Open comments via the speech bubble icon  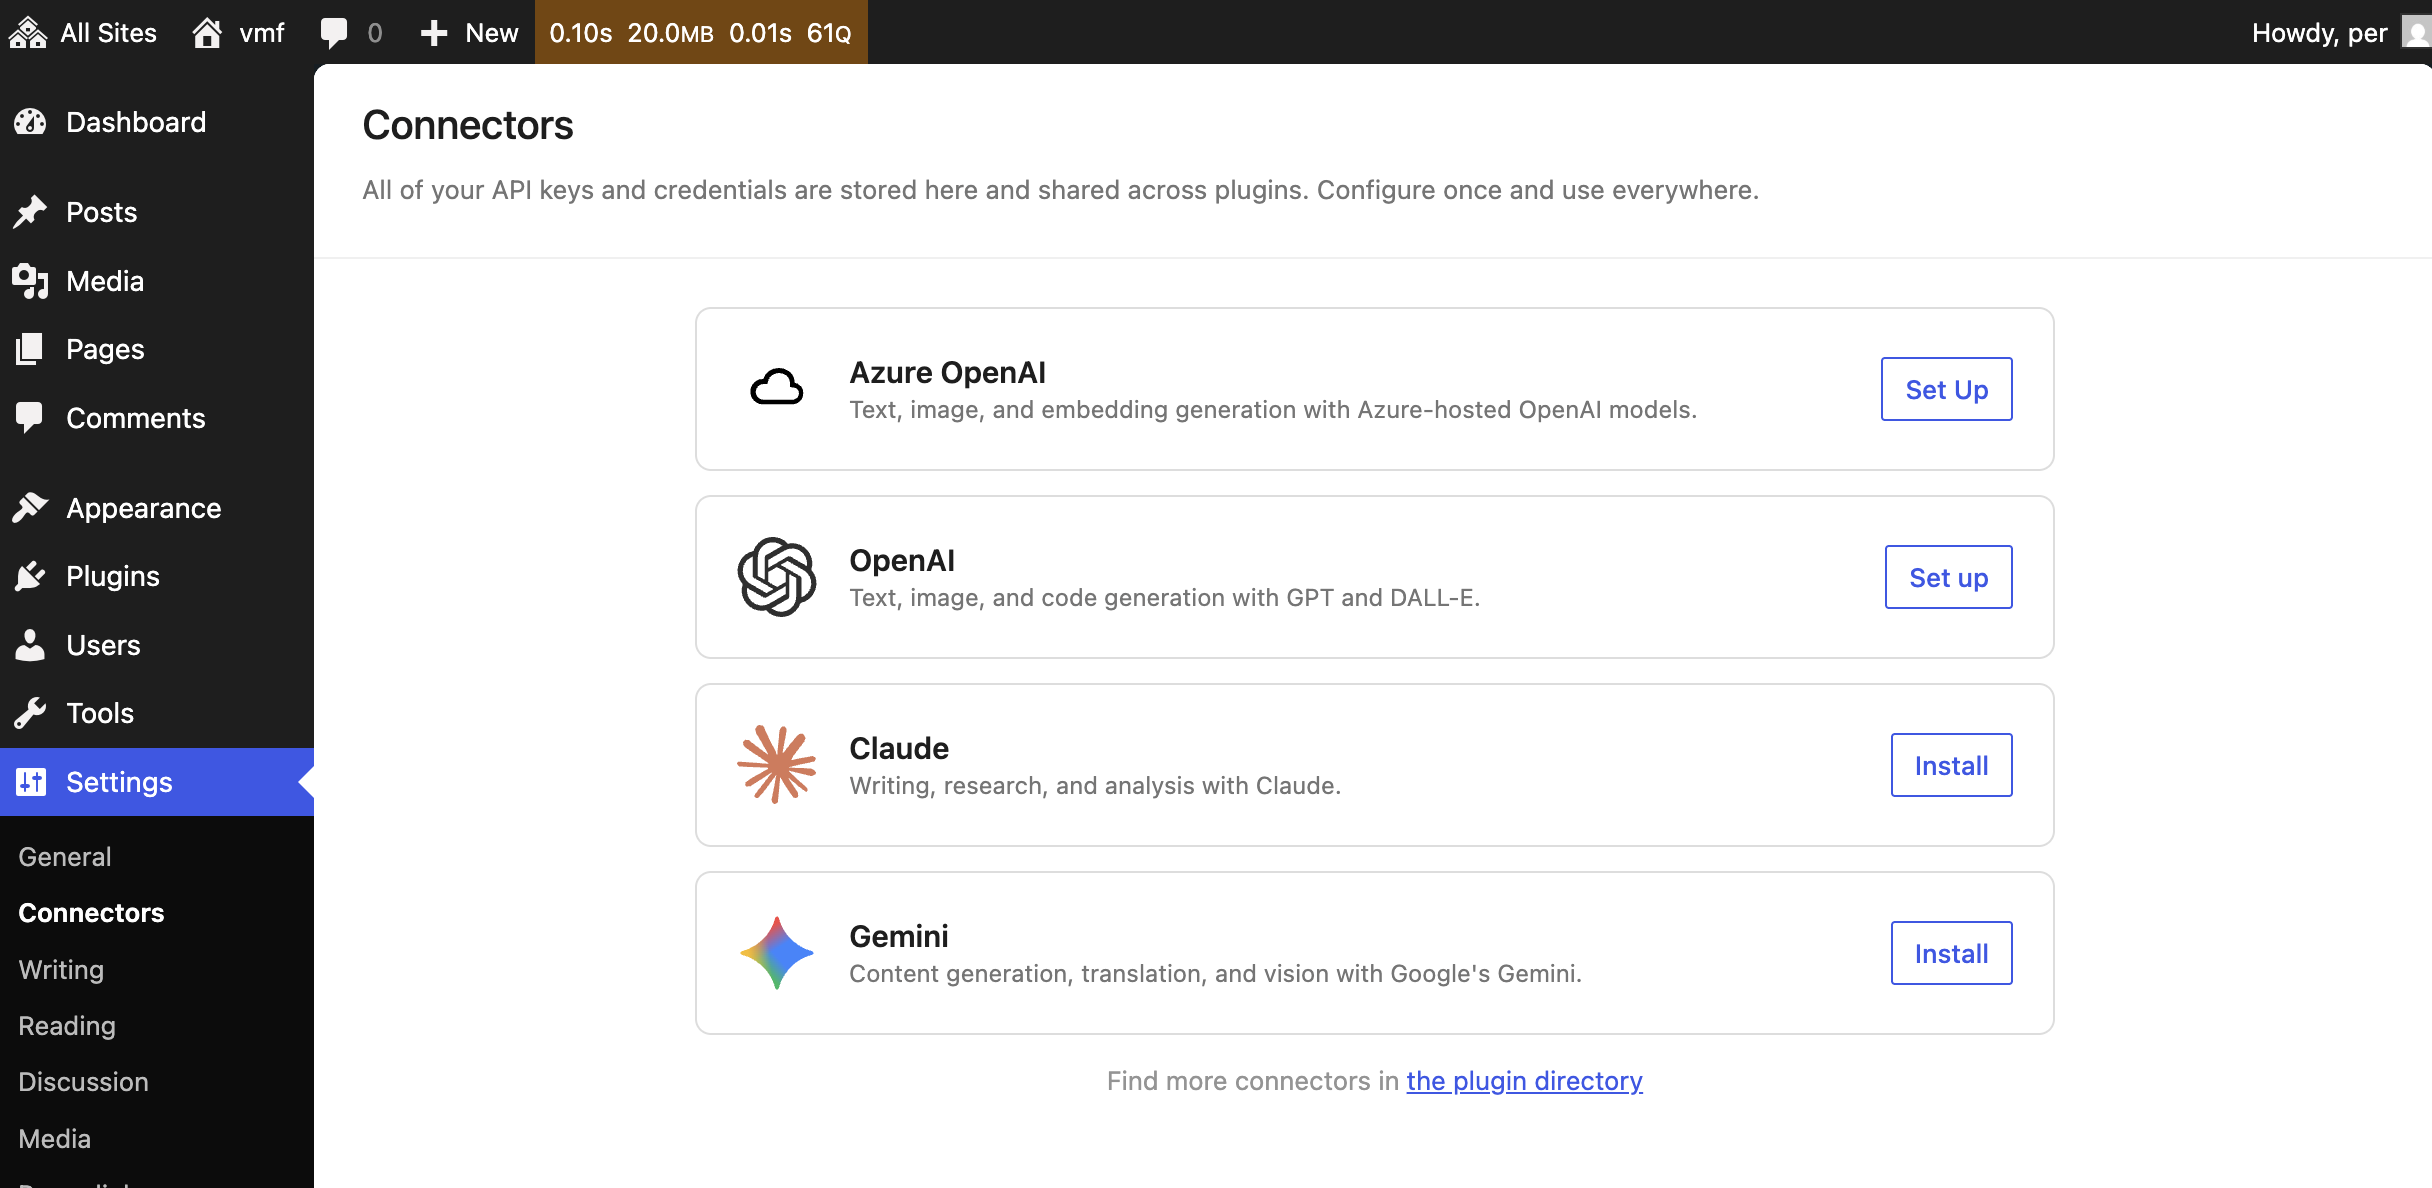tap(333, 32)
